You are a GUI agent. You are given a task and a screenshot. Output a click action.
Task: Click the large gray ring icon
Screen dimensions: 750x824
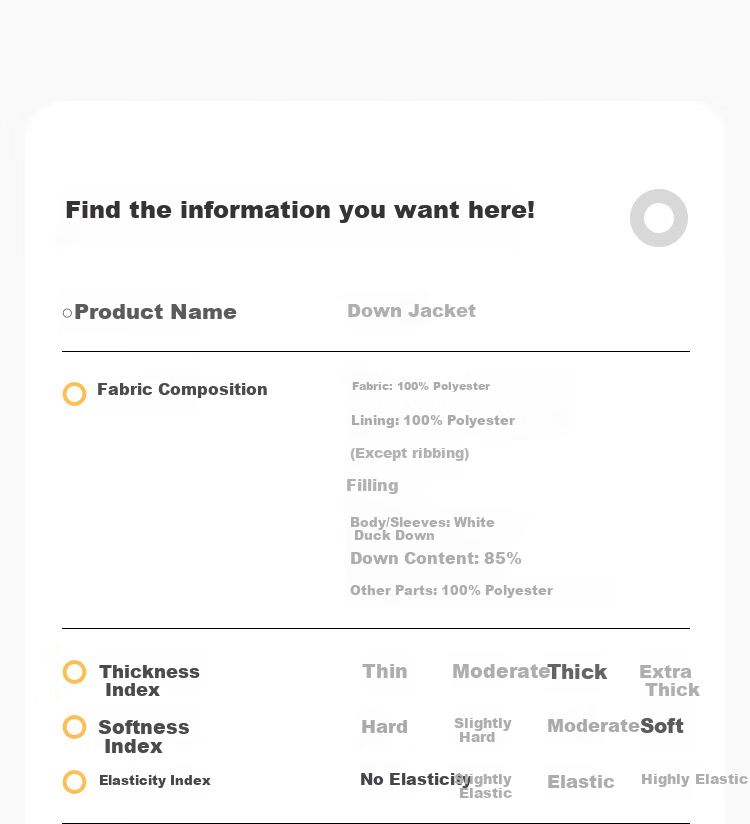click(x=659, y=218)
